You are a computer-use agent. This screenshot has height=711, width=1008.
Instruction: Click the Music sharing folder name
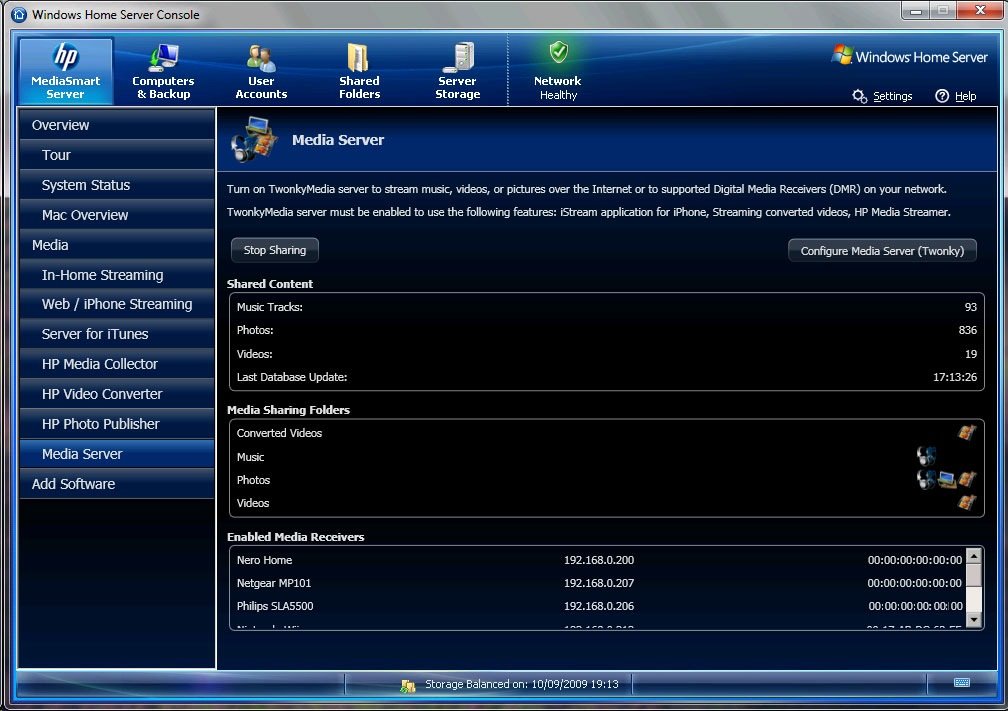point(250,457)
